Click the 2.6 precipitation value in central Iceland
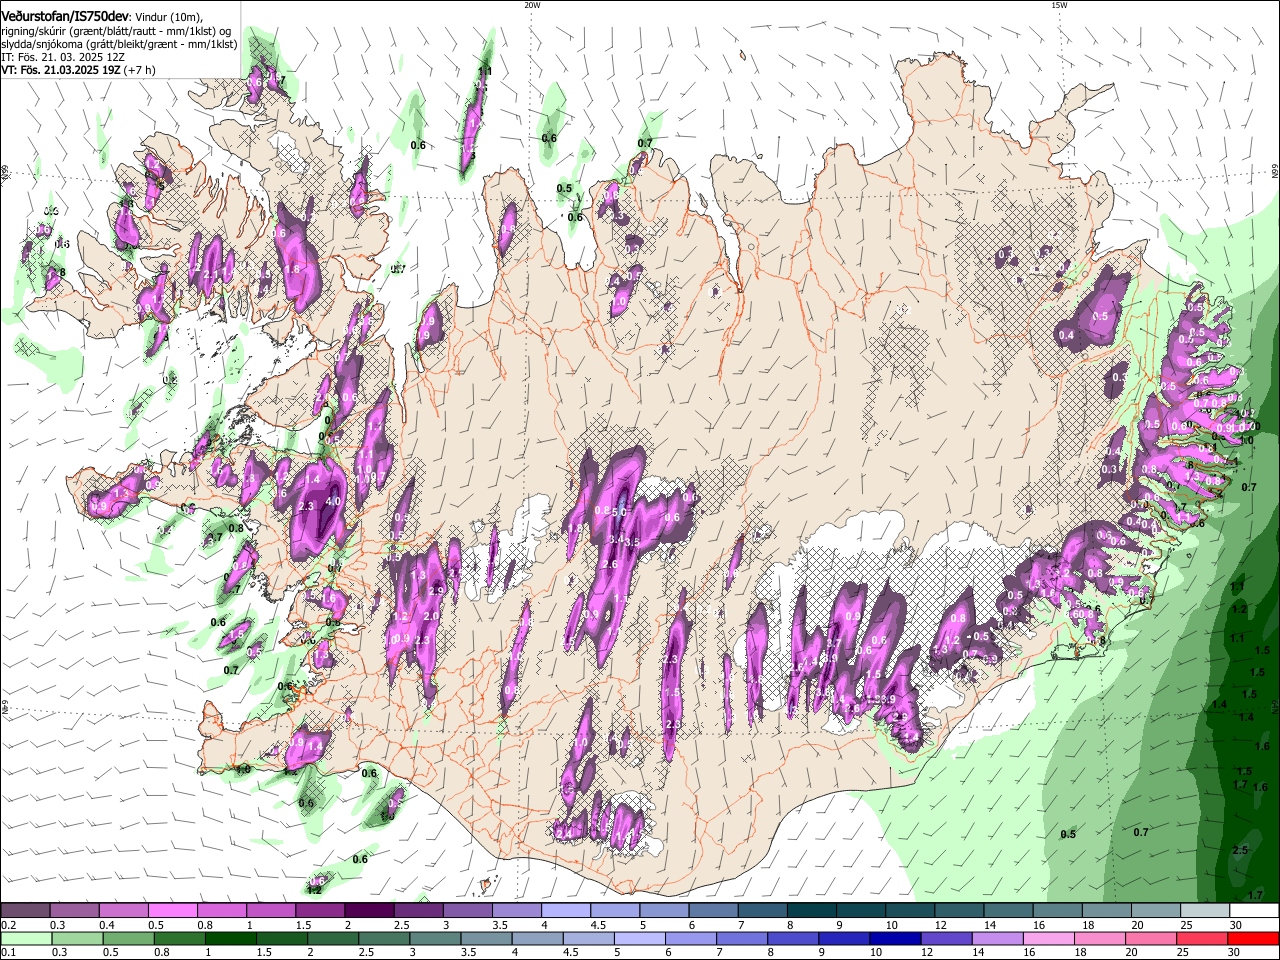This screenshot has height=960, width=1280. [x=612, y=565]
